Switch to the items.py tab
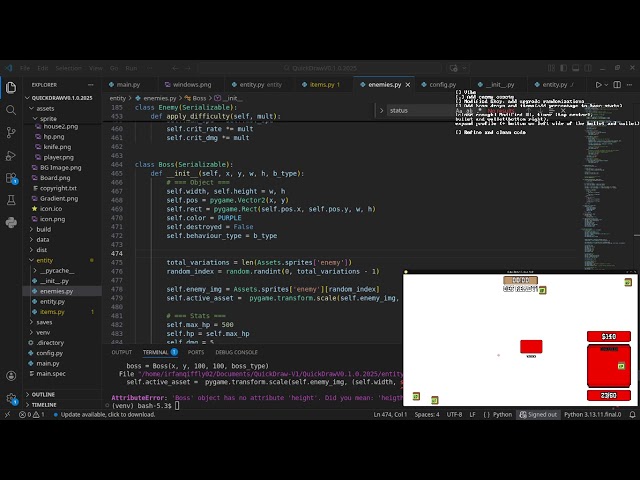640x480 pixels. pos(322,85)
